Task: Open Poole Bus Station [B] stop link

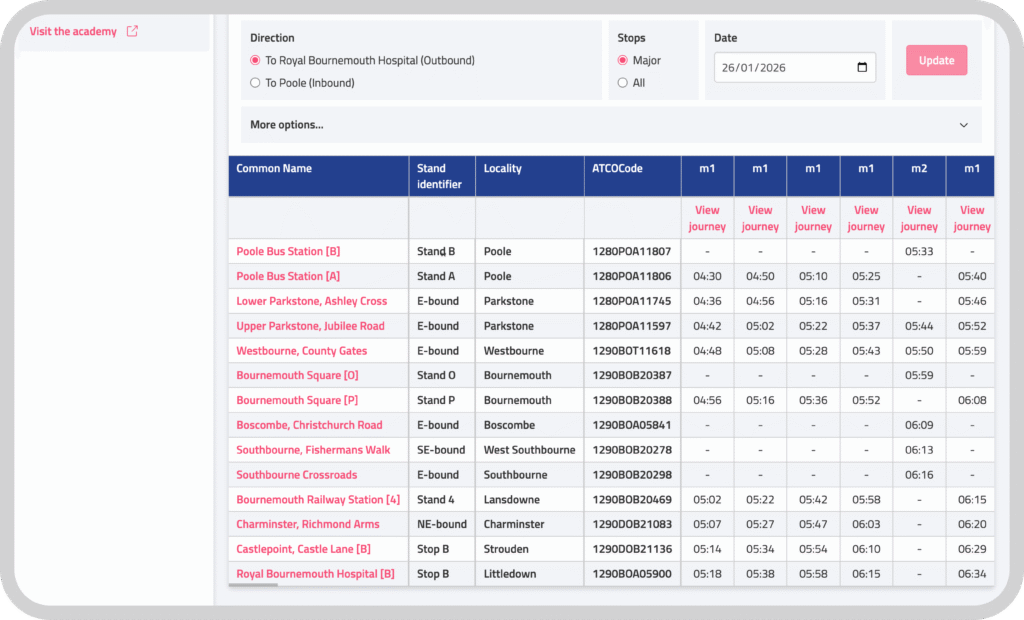Action: tap(288, 251)
